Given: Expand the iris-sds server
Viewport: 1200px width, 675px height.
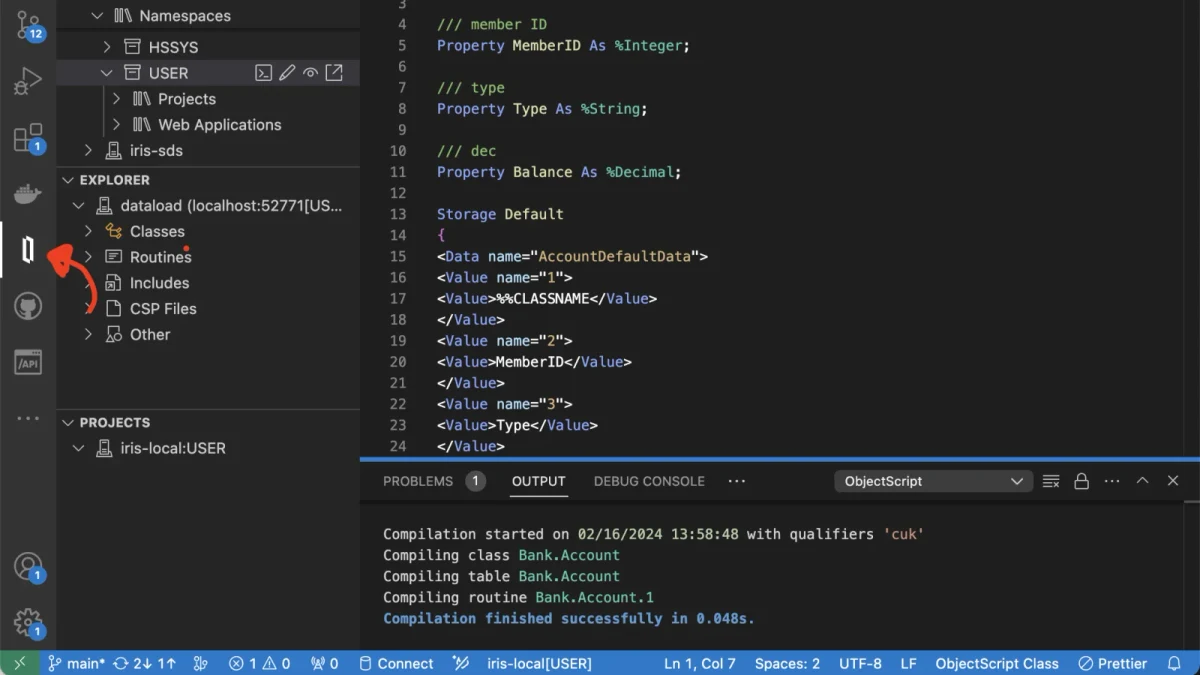Looking at the screenshot, I should point(88,151).
